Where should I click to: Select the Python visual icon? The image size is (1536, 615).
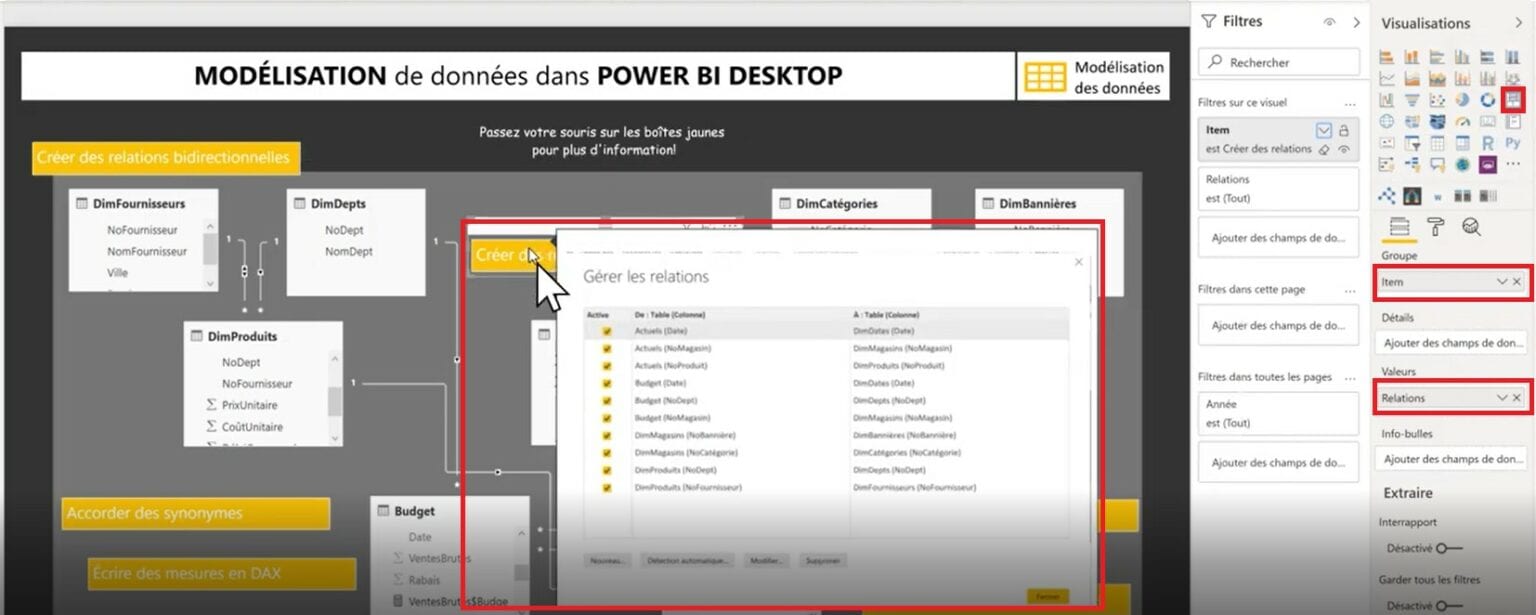(1511, 144)
